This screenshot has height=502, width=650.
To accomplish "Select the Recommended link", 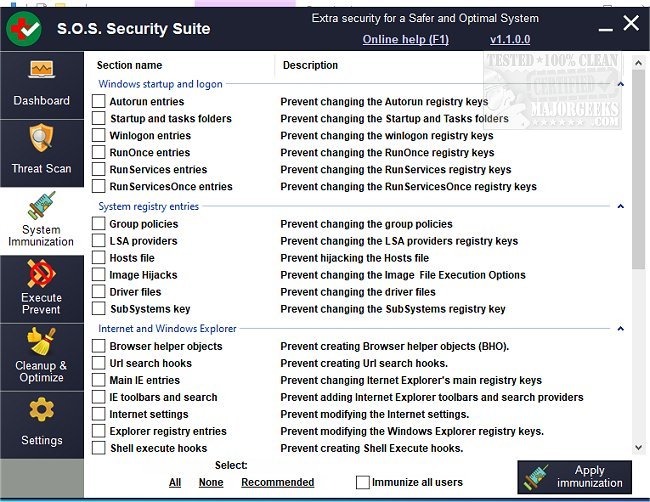I will pos(277,482).
